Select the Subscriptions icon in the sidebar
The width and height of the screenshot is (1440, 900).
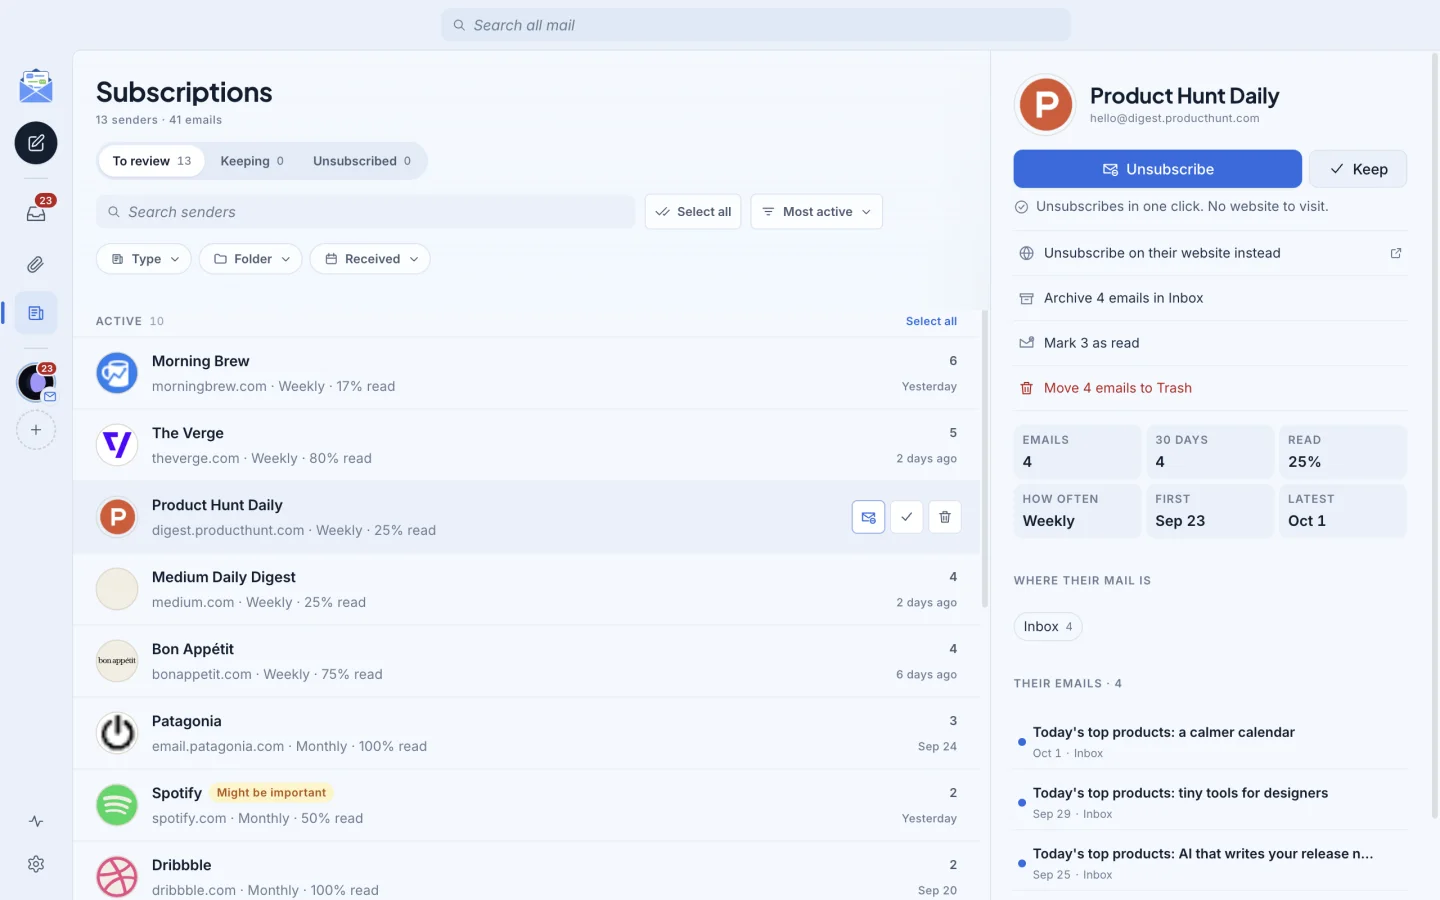click(36, 313)
